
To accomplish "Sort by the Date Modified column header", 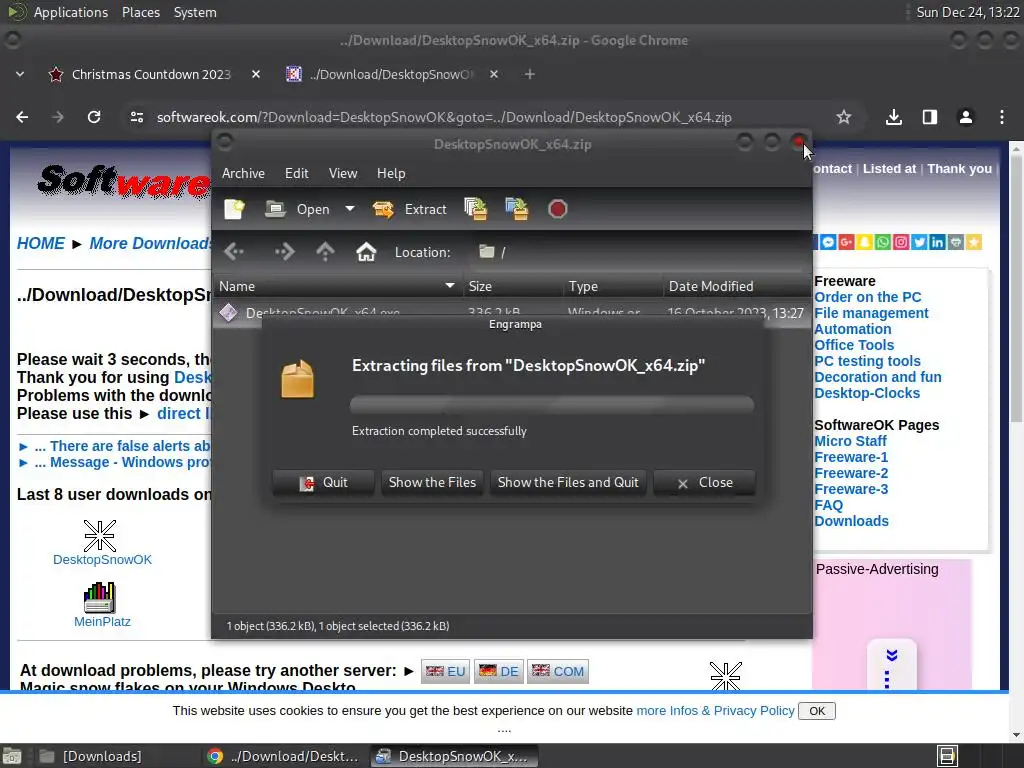I will 737,286.
